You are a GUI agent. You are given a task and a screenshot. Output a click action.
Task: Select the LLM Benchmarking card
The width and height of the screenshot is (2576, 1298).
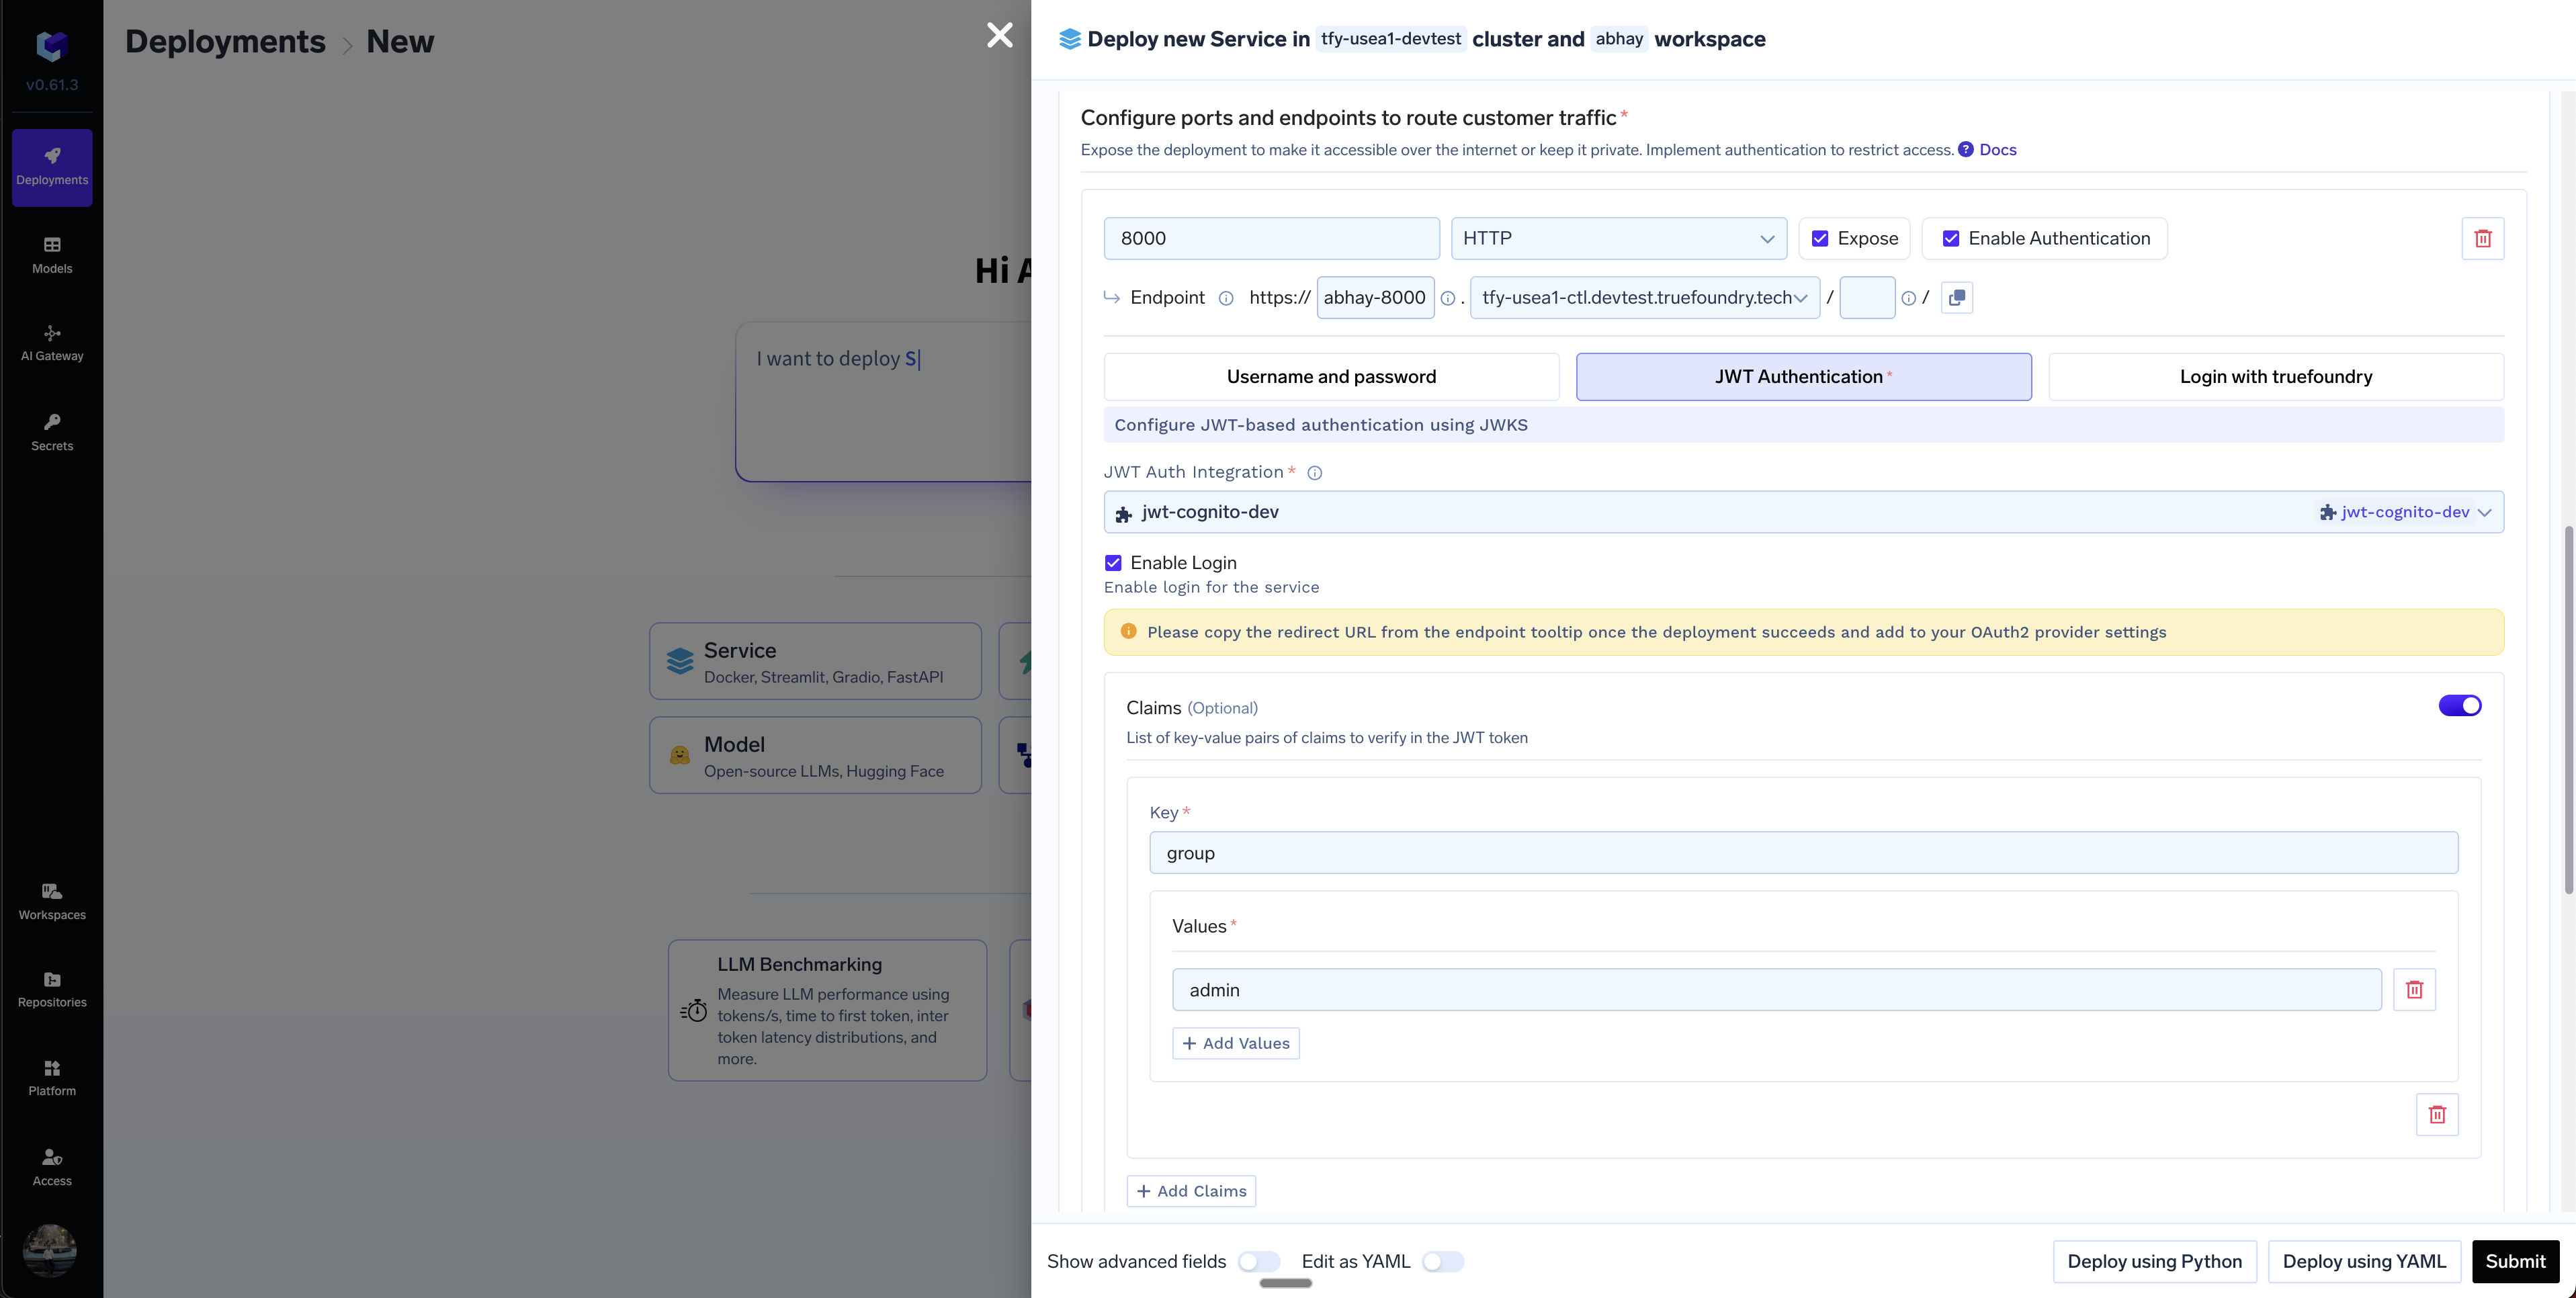[827, 1010]
